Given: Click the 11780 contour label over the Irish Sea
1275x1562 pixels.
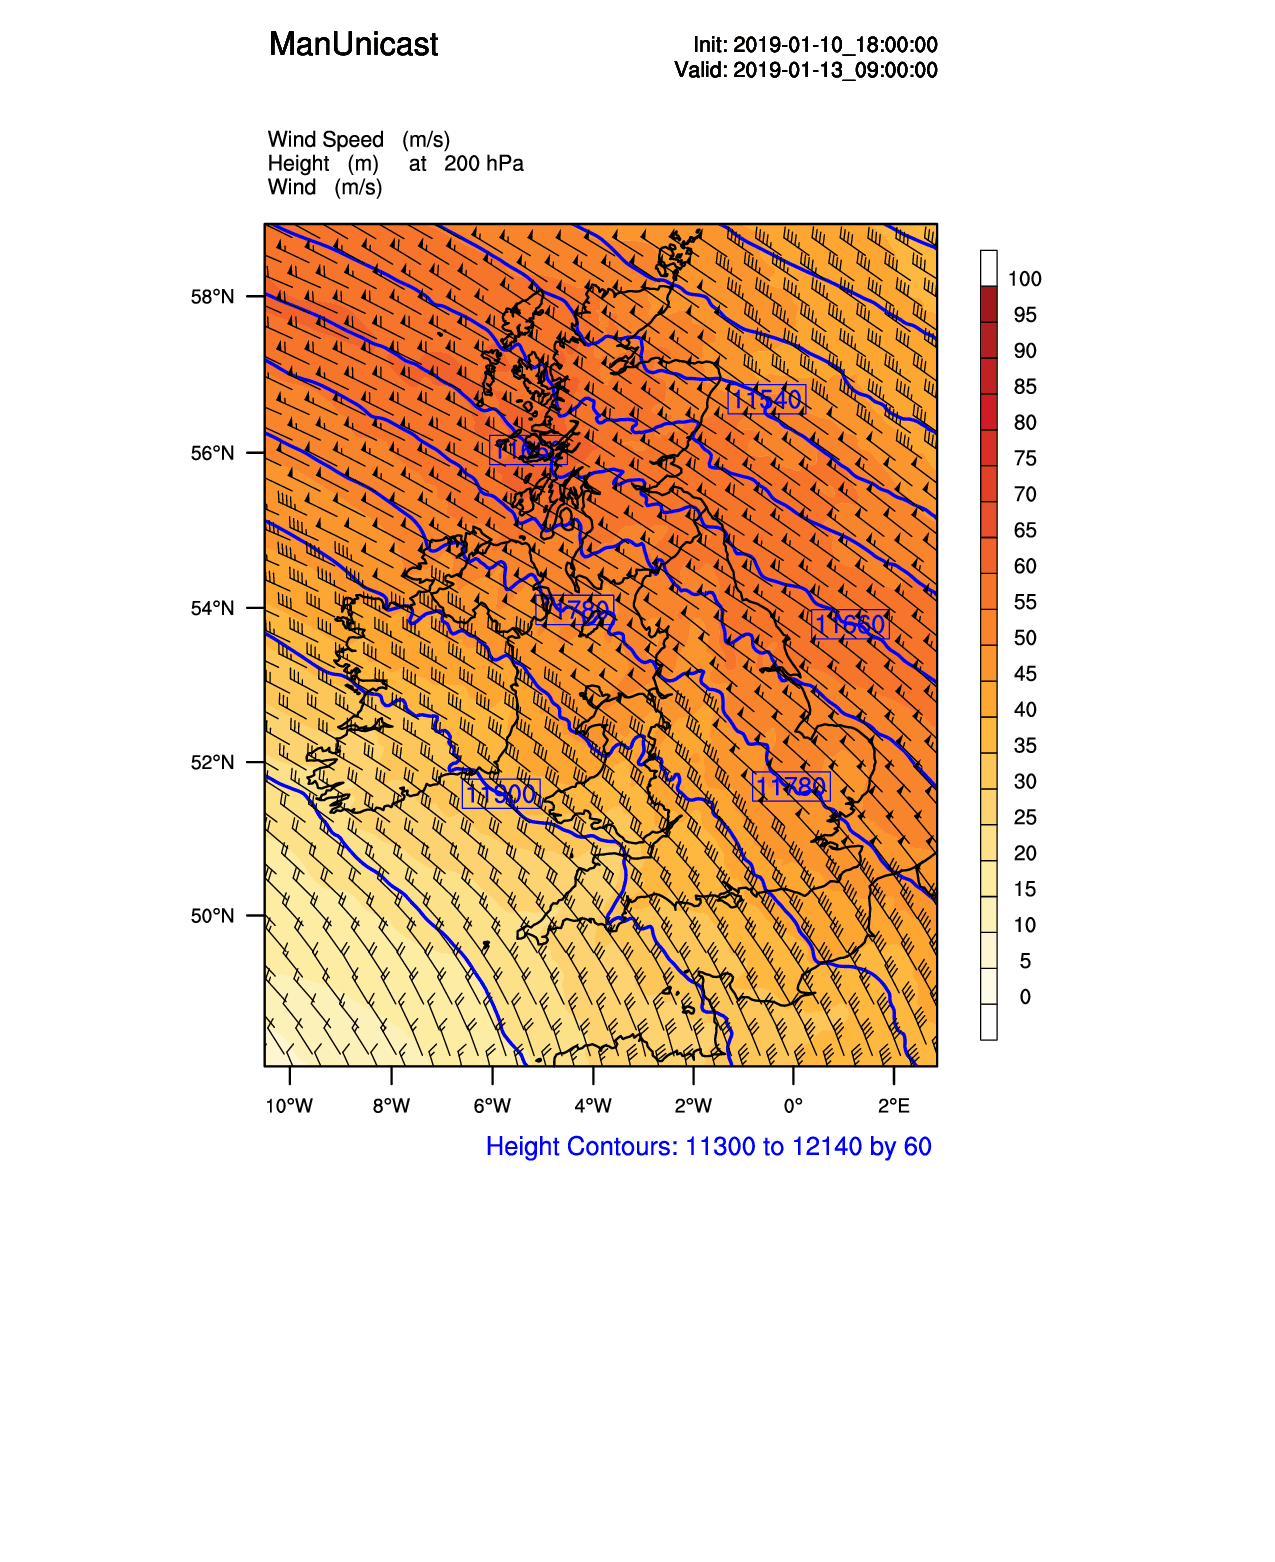Looking at the screenshot, I should pos(575,609).
